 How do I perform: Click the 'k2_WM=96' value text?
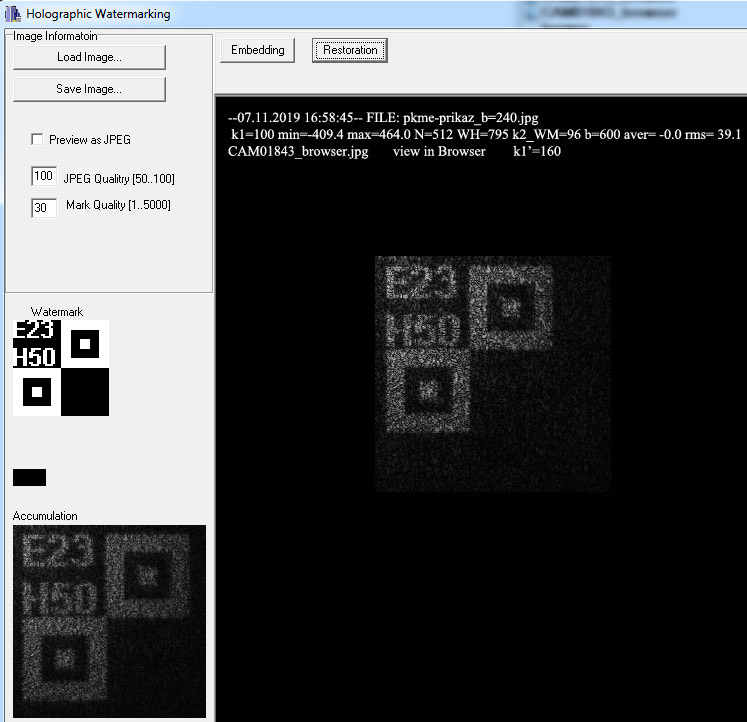[547, 135]
